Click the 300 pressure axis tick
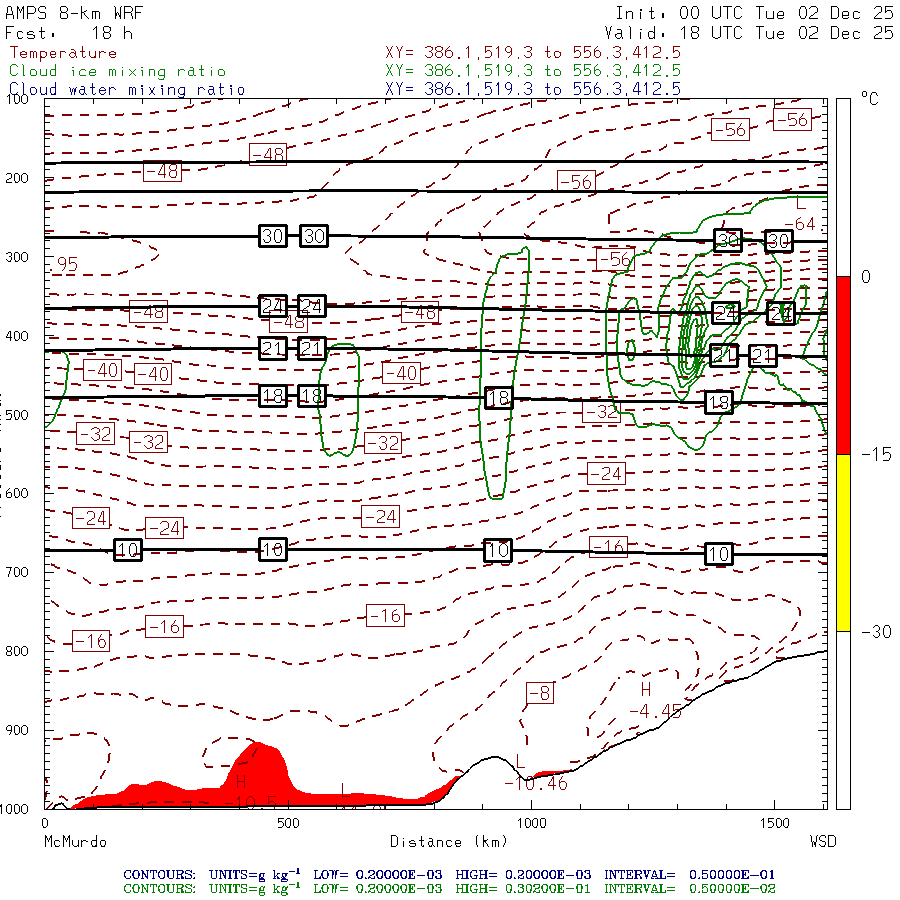The height and width of the screenshot is (900, 900). point(17,257)
